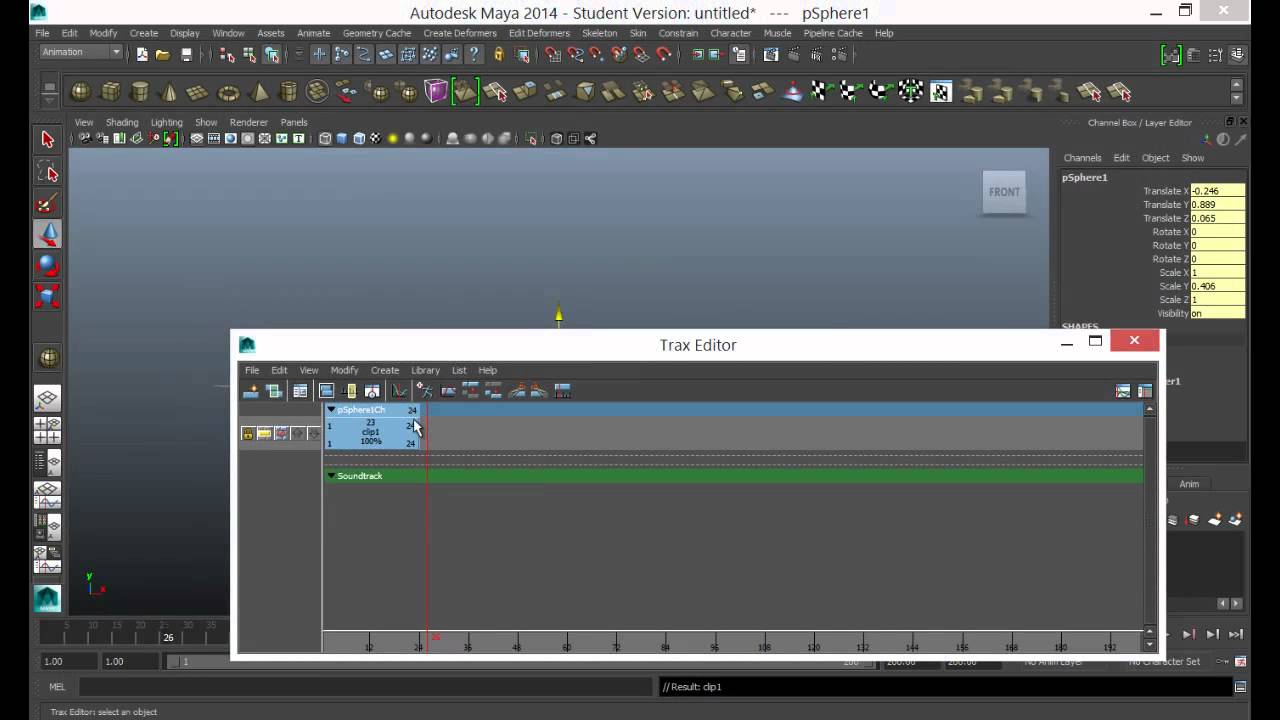Click the Scale Y attribute label
The width and height of the screenshot is (1280, 720).
pos(1174,286)
